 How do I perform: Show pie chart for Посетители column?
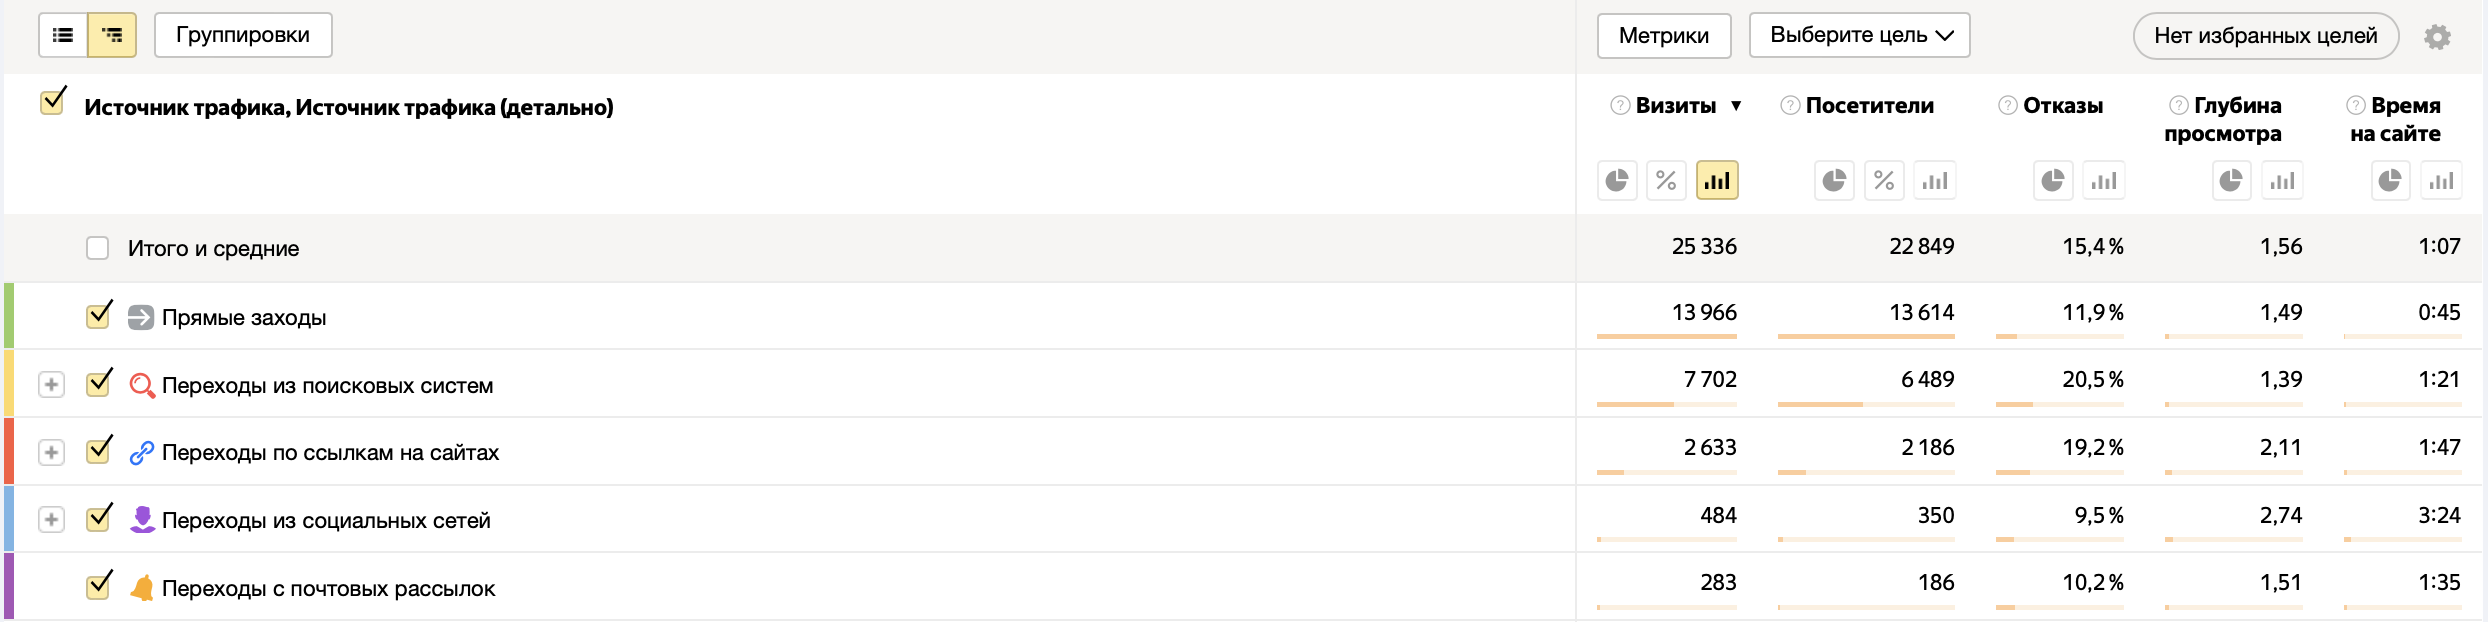pyautogui.click(x=1834, y=181)
